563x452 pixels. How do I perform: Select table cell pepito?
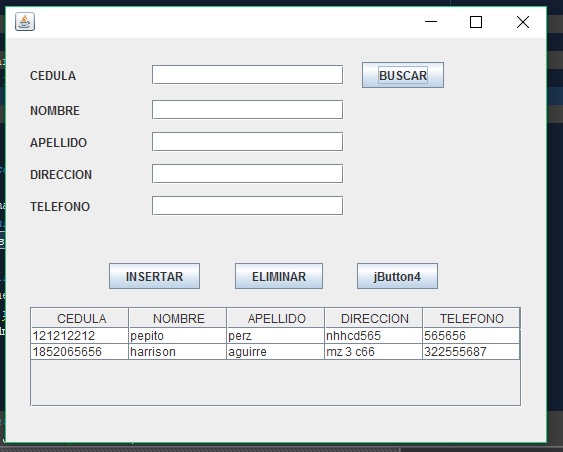(178, 336)
